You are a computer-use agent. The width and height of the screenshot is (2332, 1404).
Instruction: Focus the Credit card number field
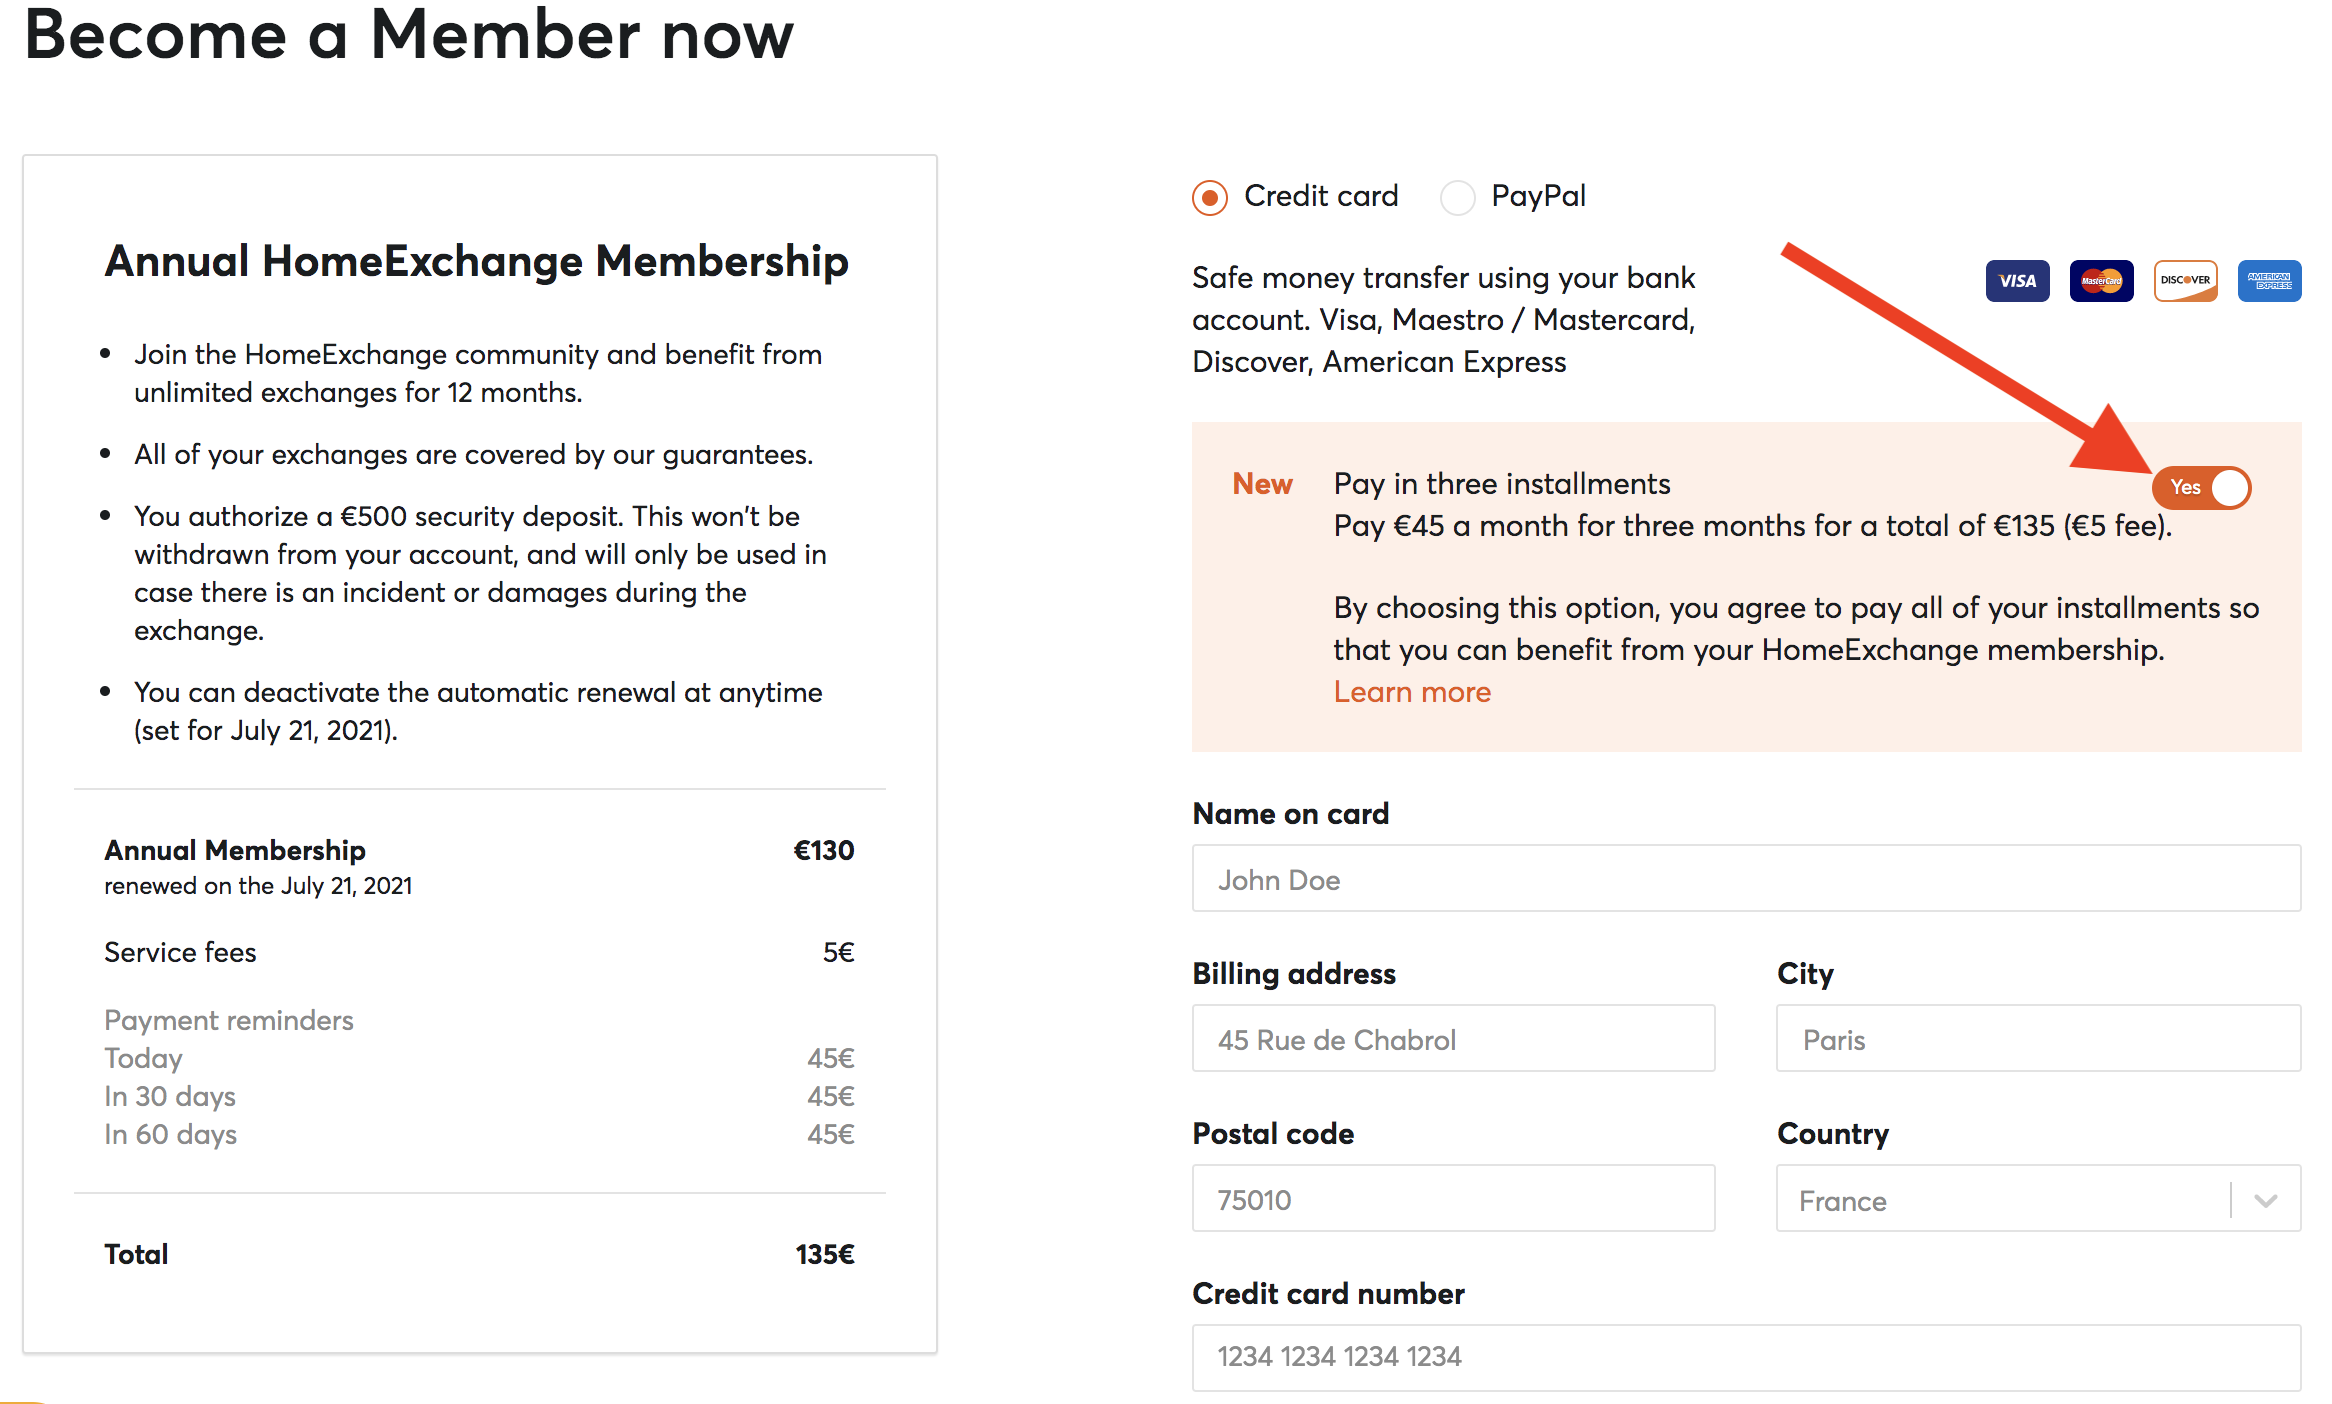click(1746, 1358)
